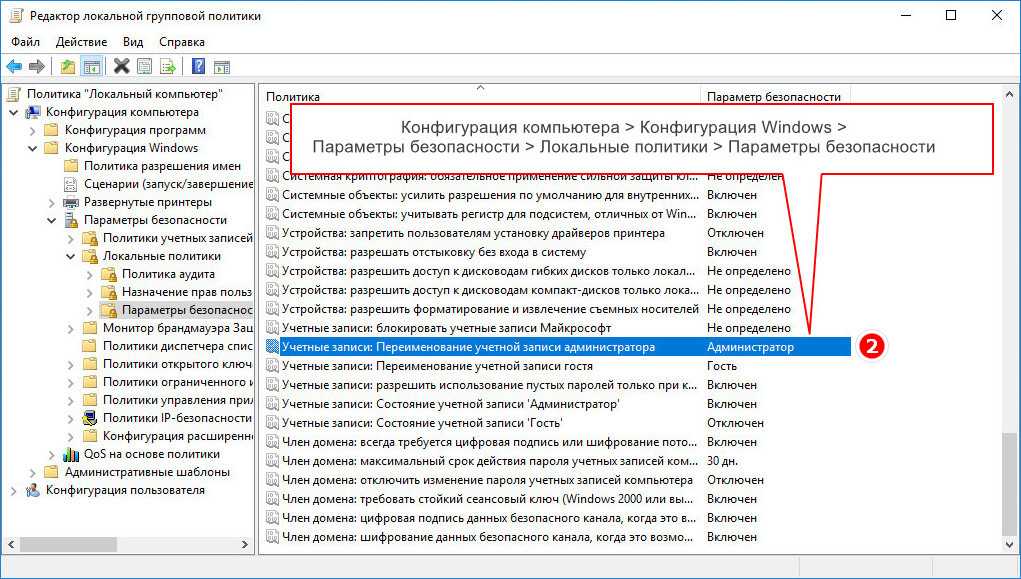Expand the 'Административные шаблоны' node

(x=33, y=472)
